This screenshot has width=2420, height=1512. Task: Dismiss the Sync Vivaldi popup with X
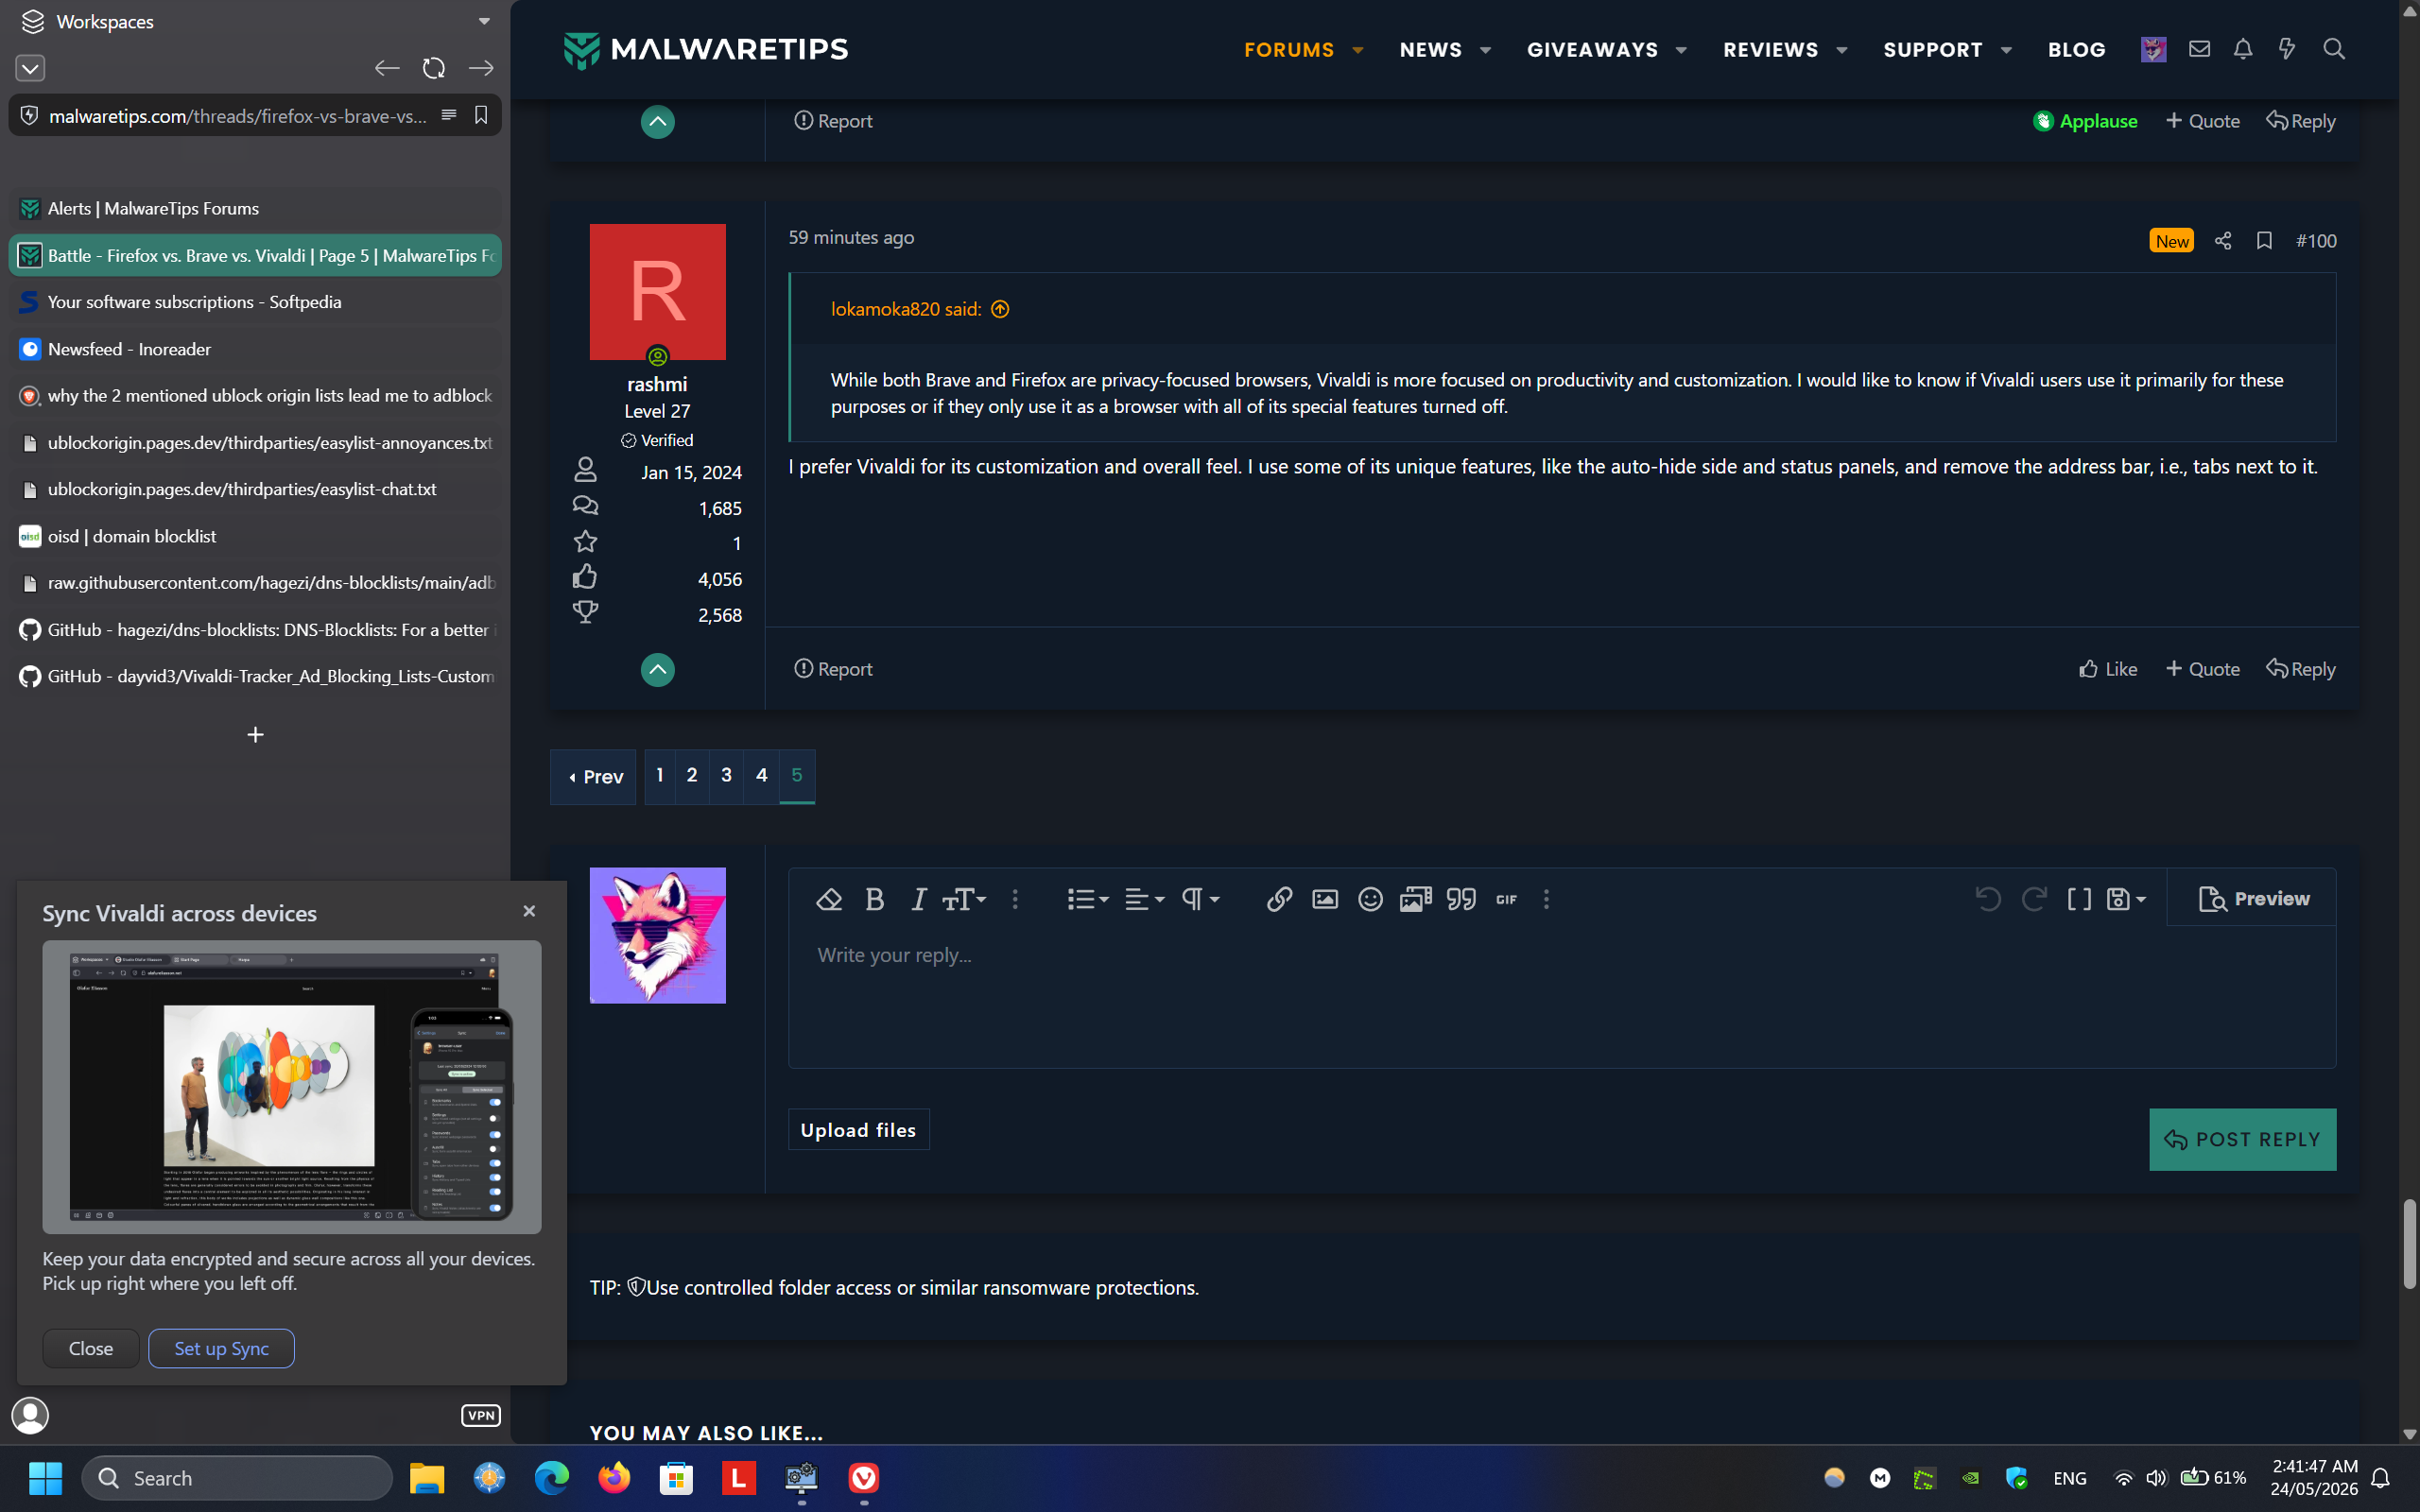[x=529, y=911]
